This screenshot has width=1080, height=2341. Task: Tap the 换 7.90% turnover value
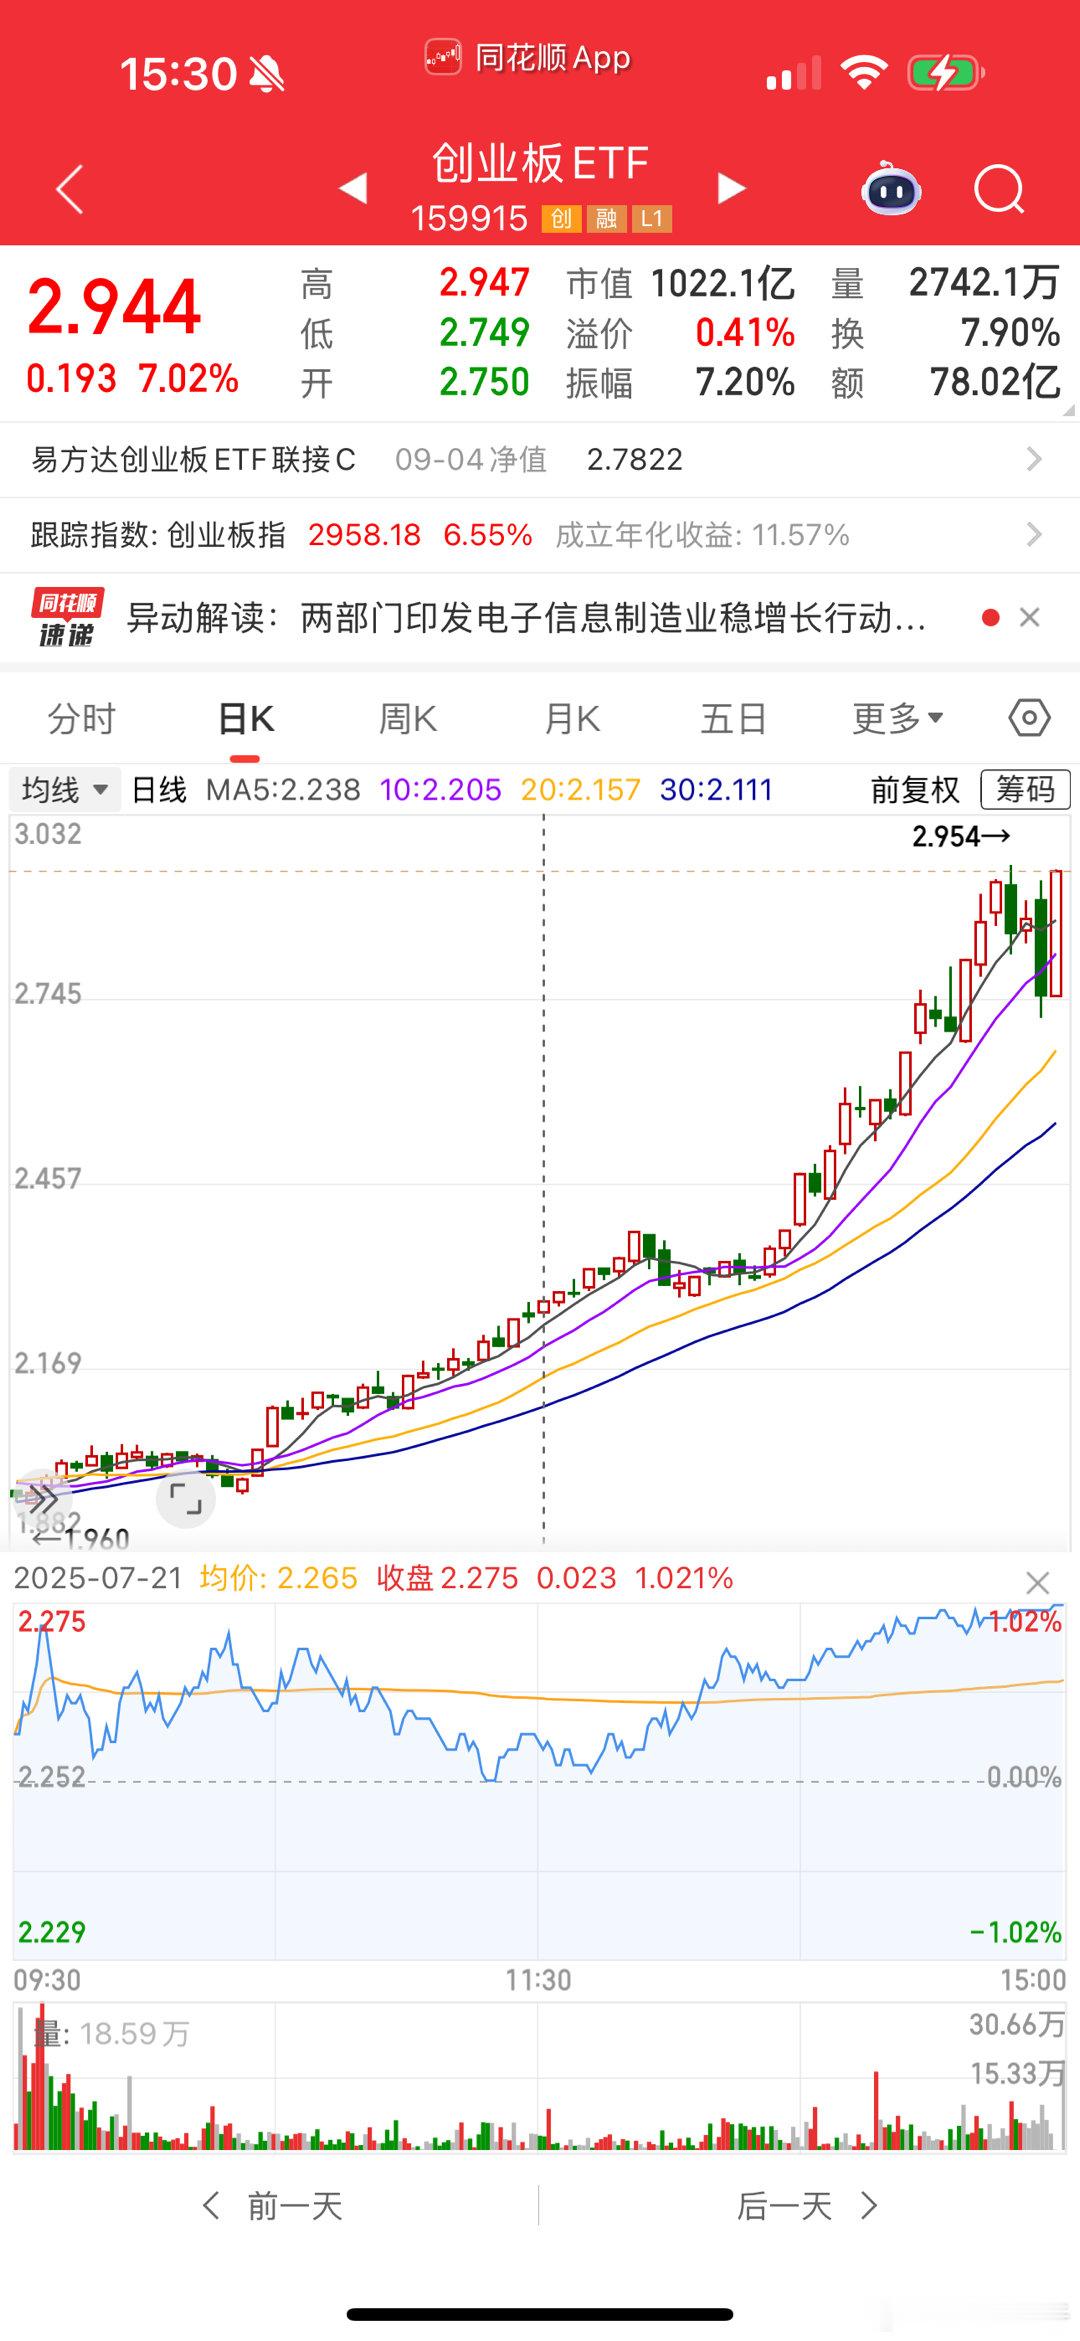[1010, 333]
